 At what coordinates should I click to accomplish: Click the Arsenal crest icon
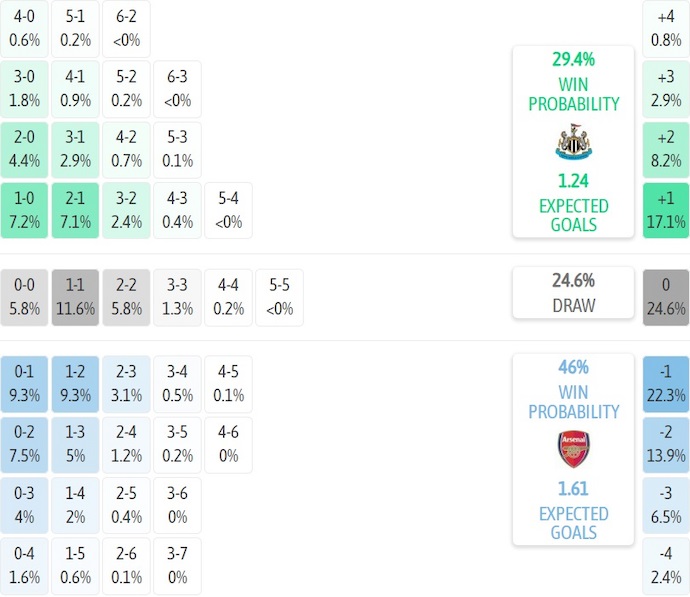coord(573,449)
